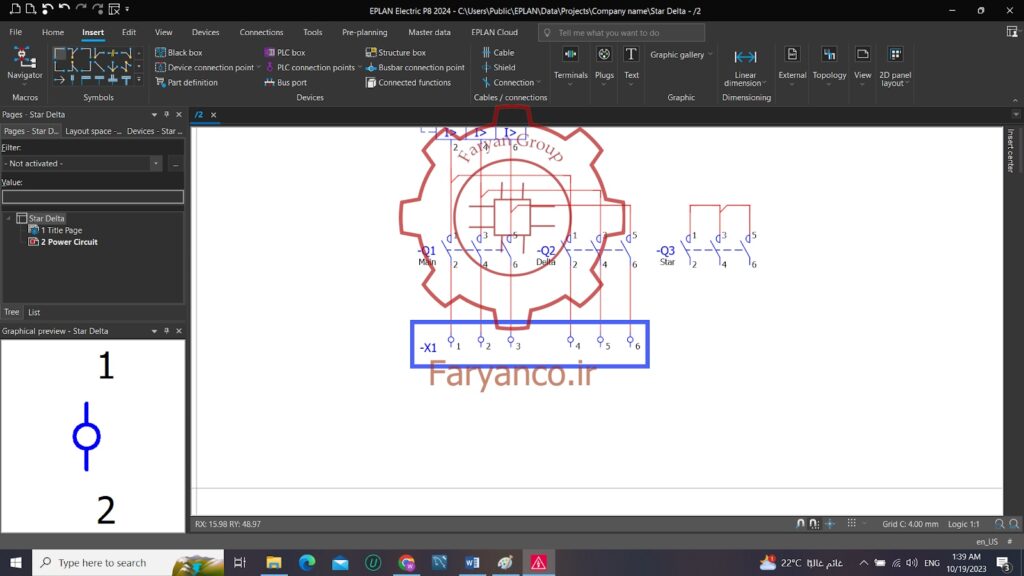Open the Connections ribbon tab
Image resolution: width=1024 pixels, height=576 pixels.
pyautogui.click(x=261, y=32)
